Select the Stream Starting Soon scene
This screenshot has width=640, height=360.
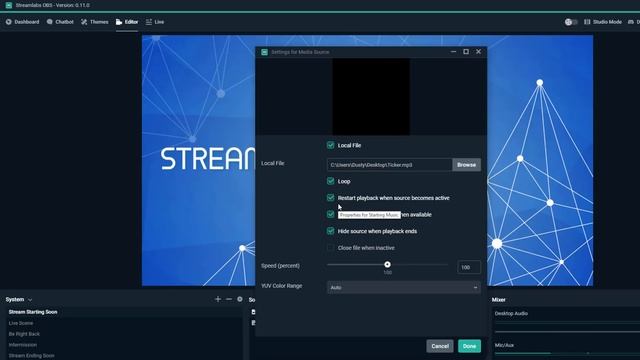124,312
